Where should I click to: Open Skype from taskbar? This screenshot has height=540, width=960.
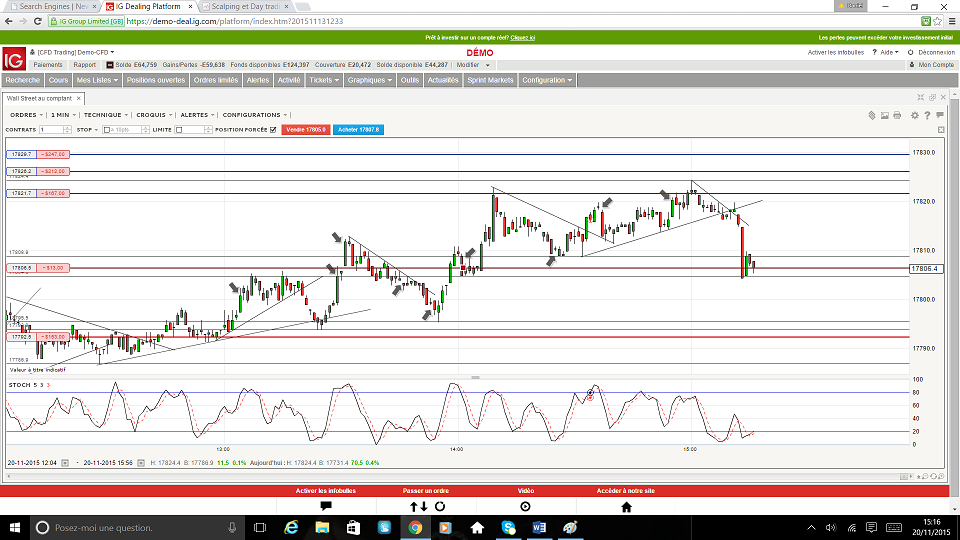[508, 527]
